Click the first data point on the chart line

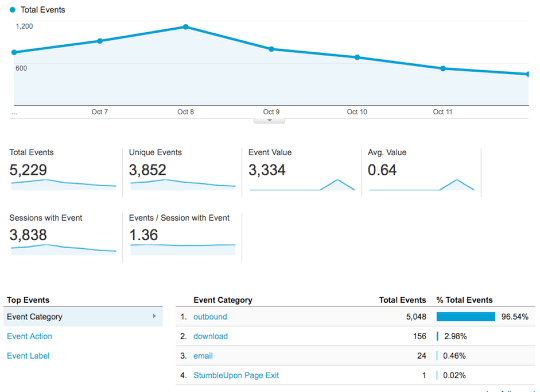pos(14,52)
